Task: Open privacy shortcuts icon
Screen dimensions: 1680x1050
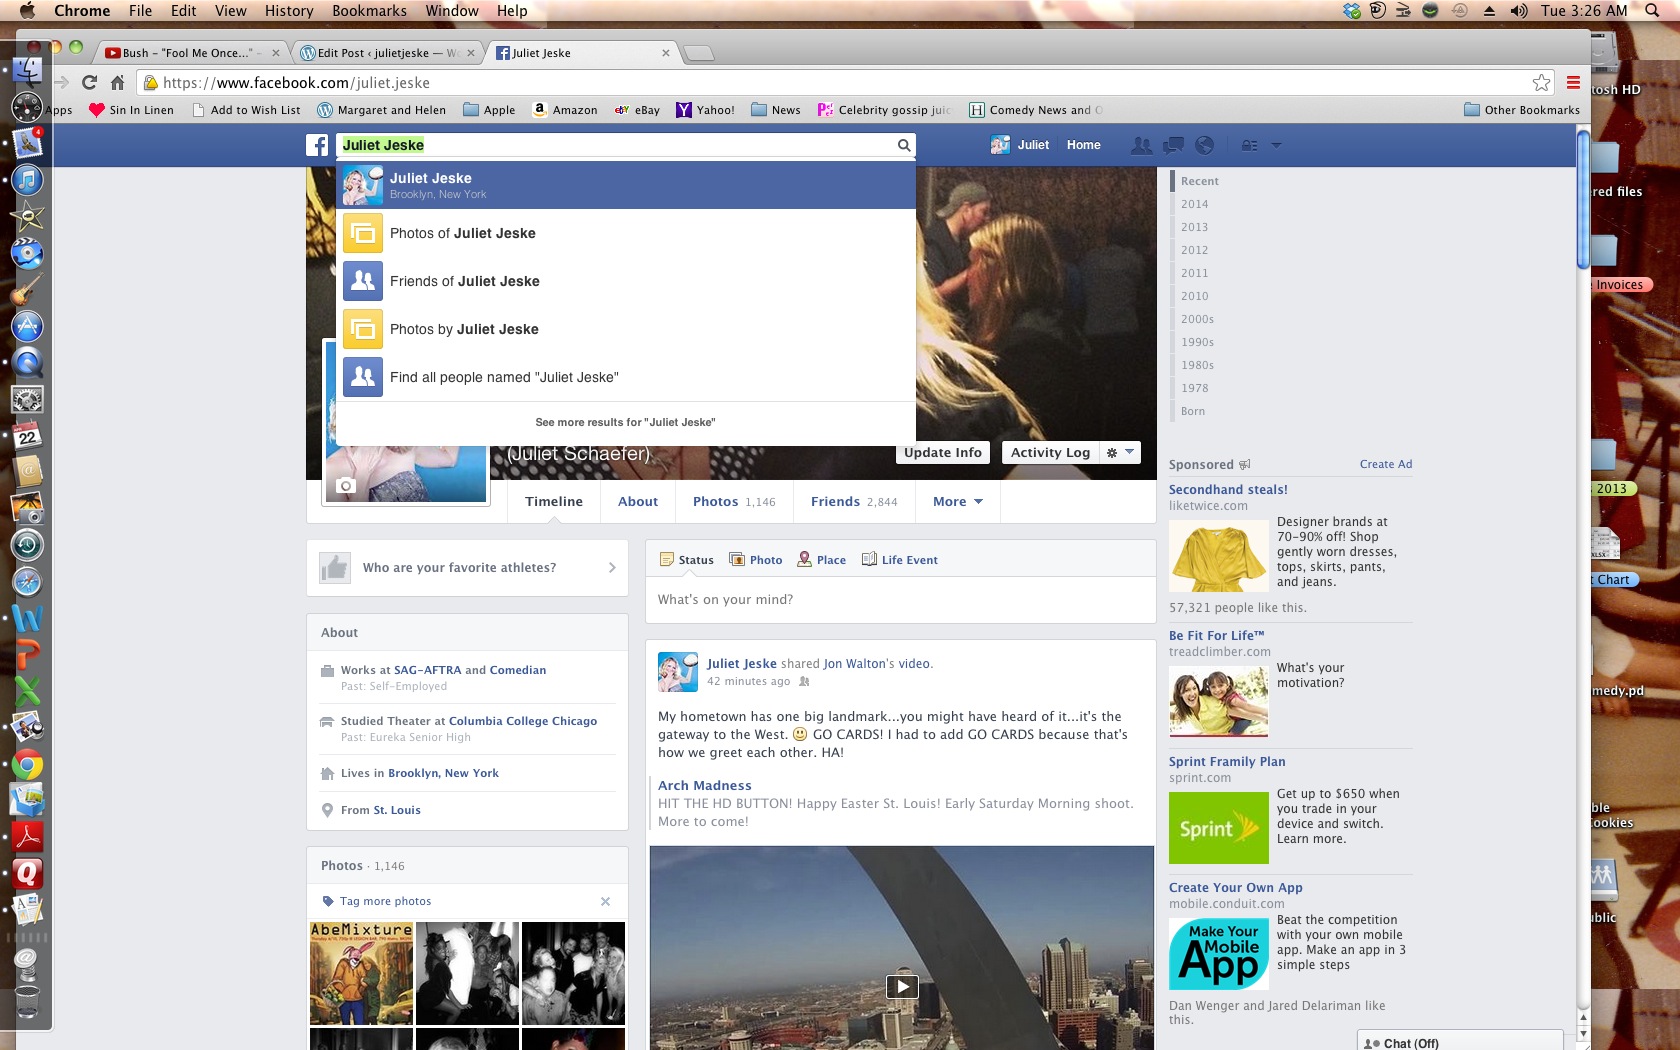Action: coord(1250,145)
